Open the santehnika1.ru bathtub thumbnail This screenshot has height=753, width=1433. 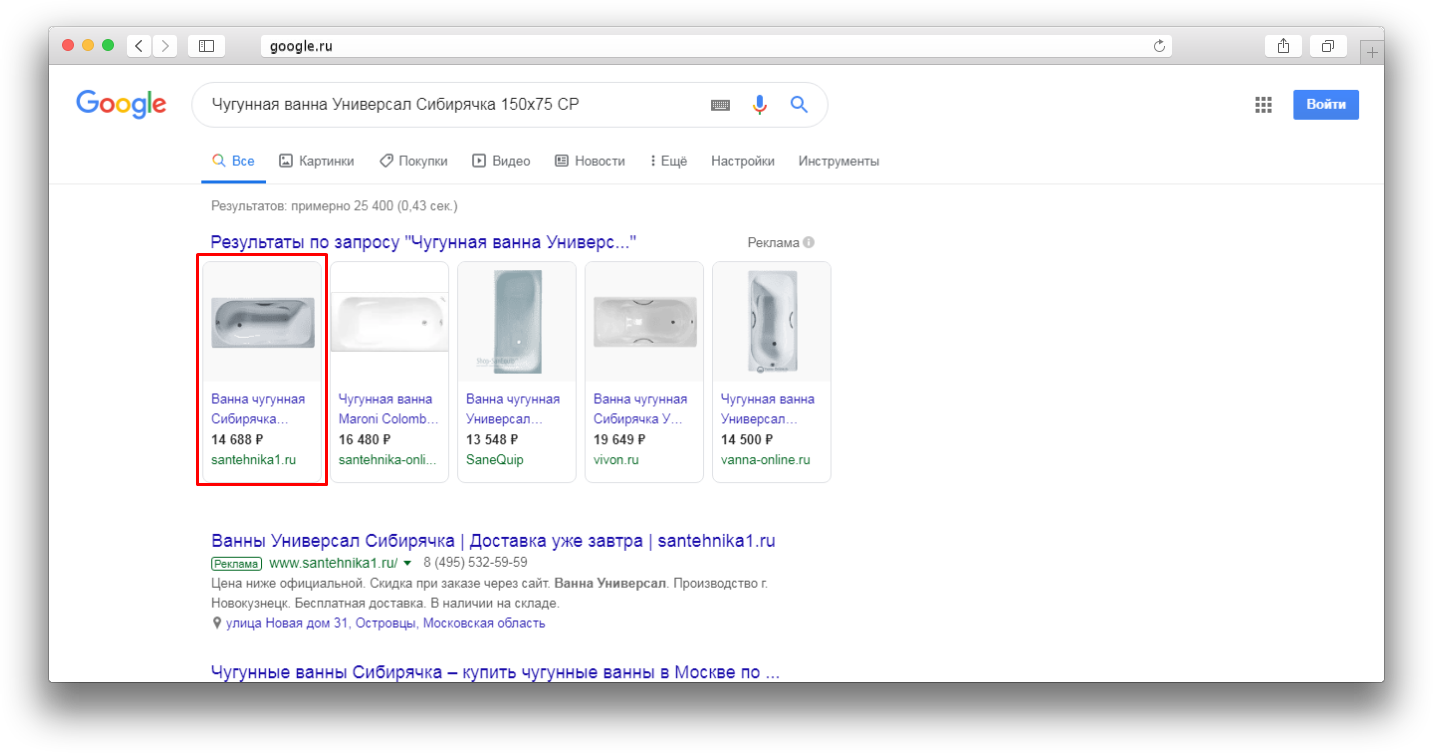coord(263,322)
